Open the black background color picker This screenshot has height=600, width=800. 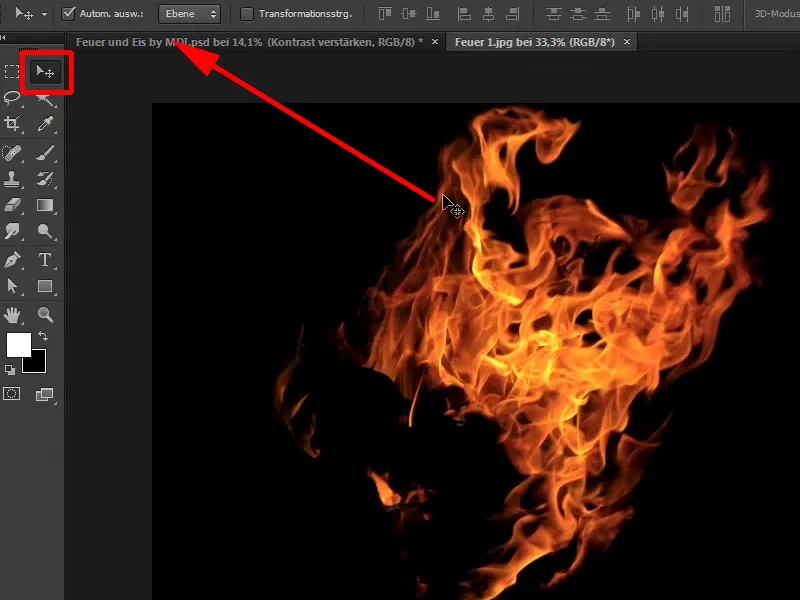click(38, 364)
